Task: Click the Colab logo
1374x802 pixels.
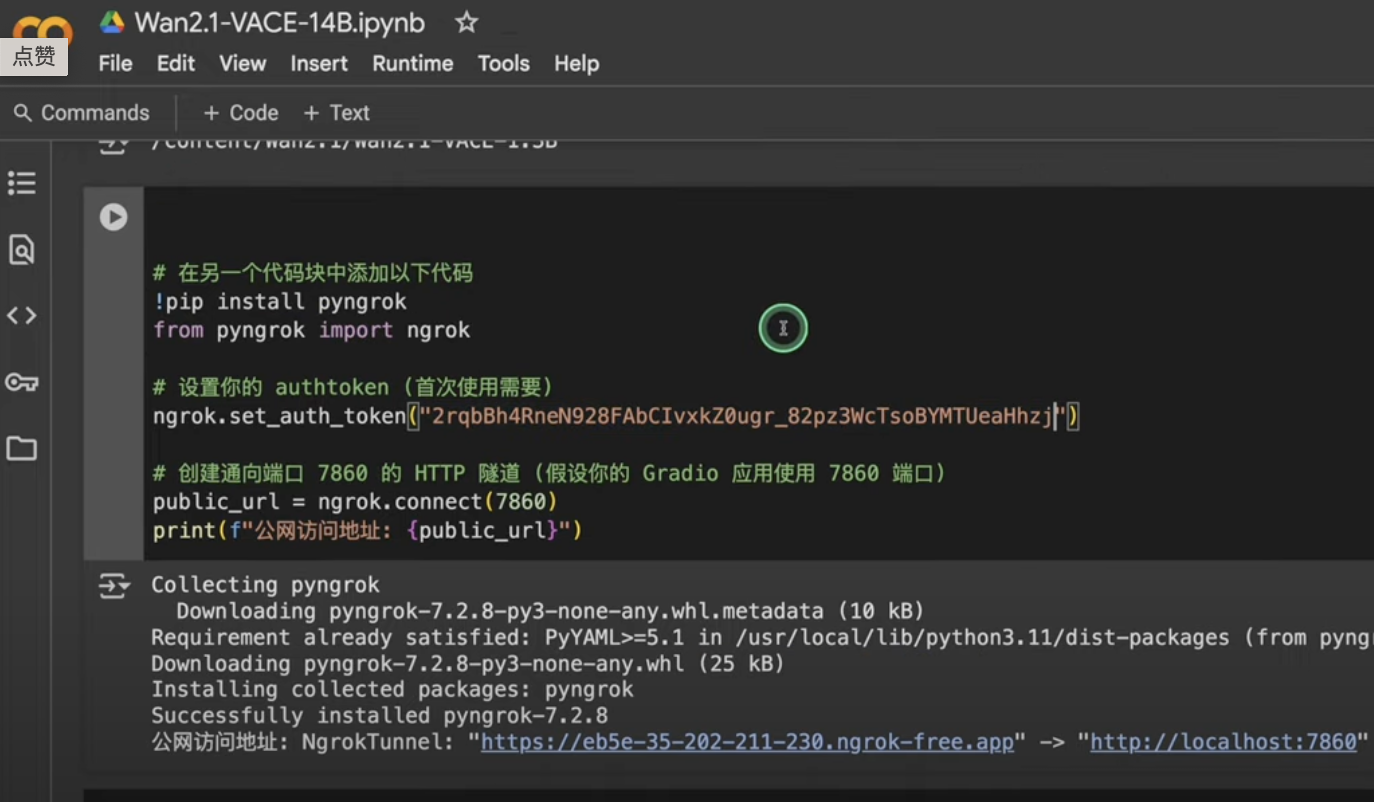Action: click(42, 30)
